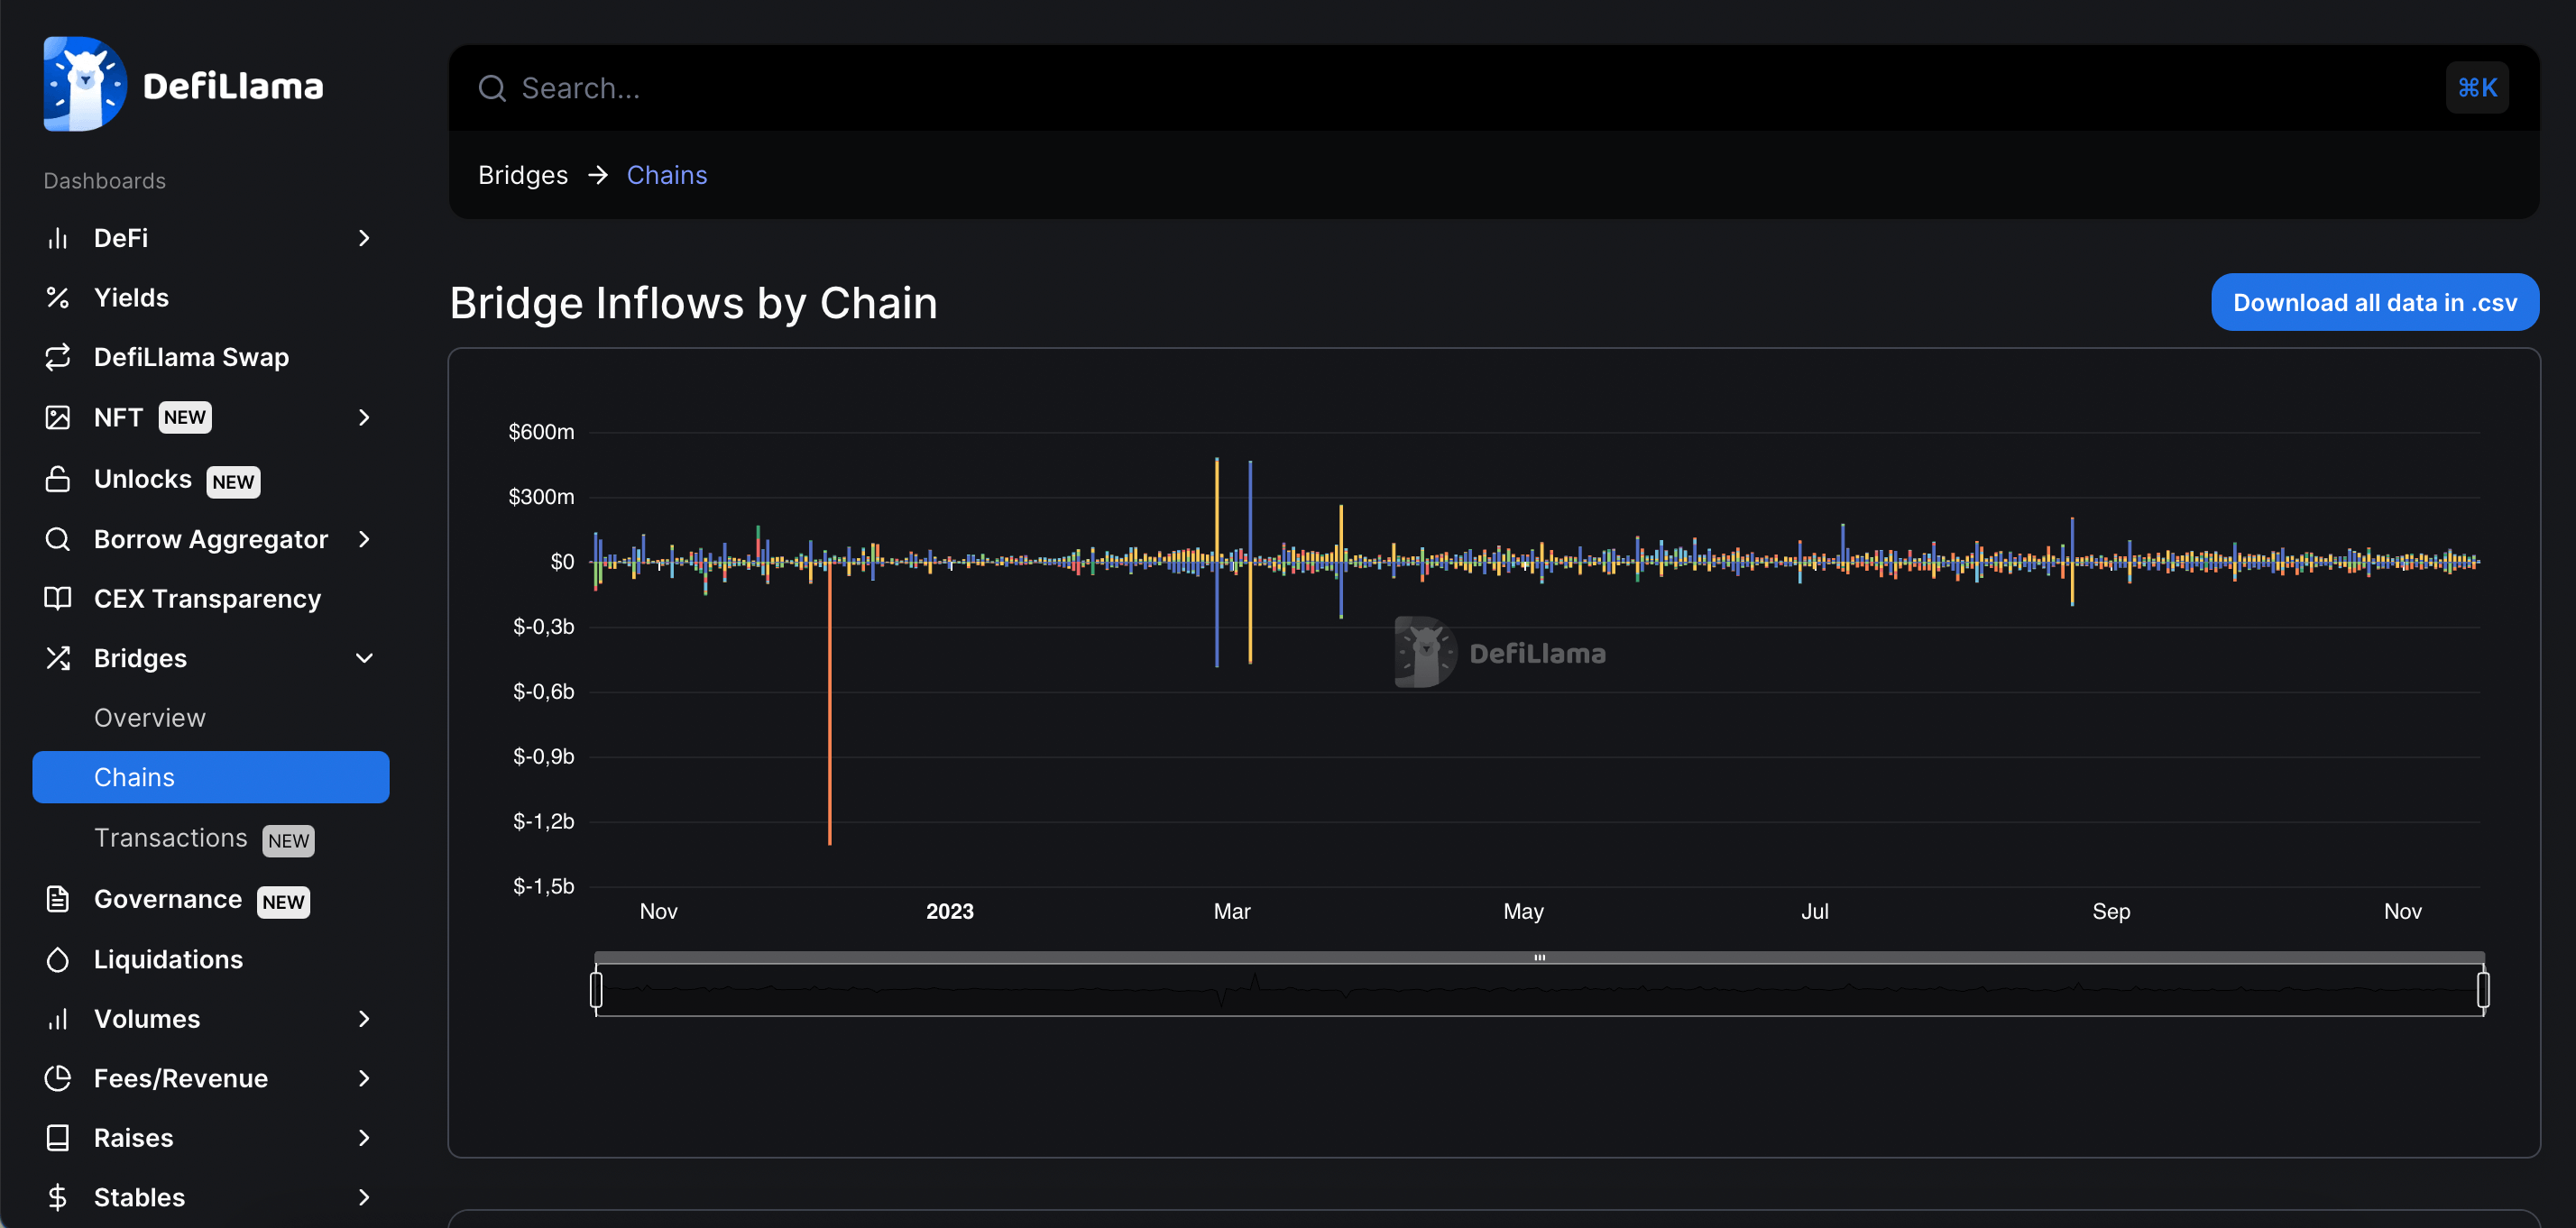The height and width of the screenshot is (1228, 2576).
Task: Expand the NFT section arrow
Action: (364, 417)
